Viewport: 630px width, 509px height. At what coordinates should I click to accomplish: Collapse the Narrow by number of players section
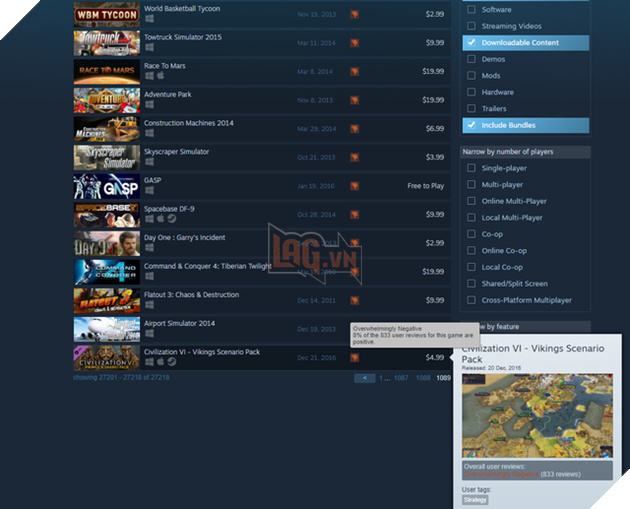click(525, 152)
